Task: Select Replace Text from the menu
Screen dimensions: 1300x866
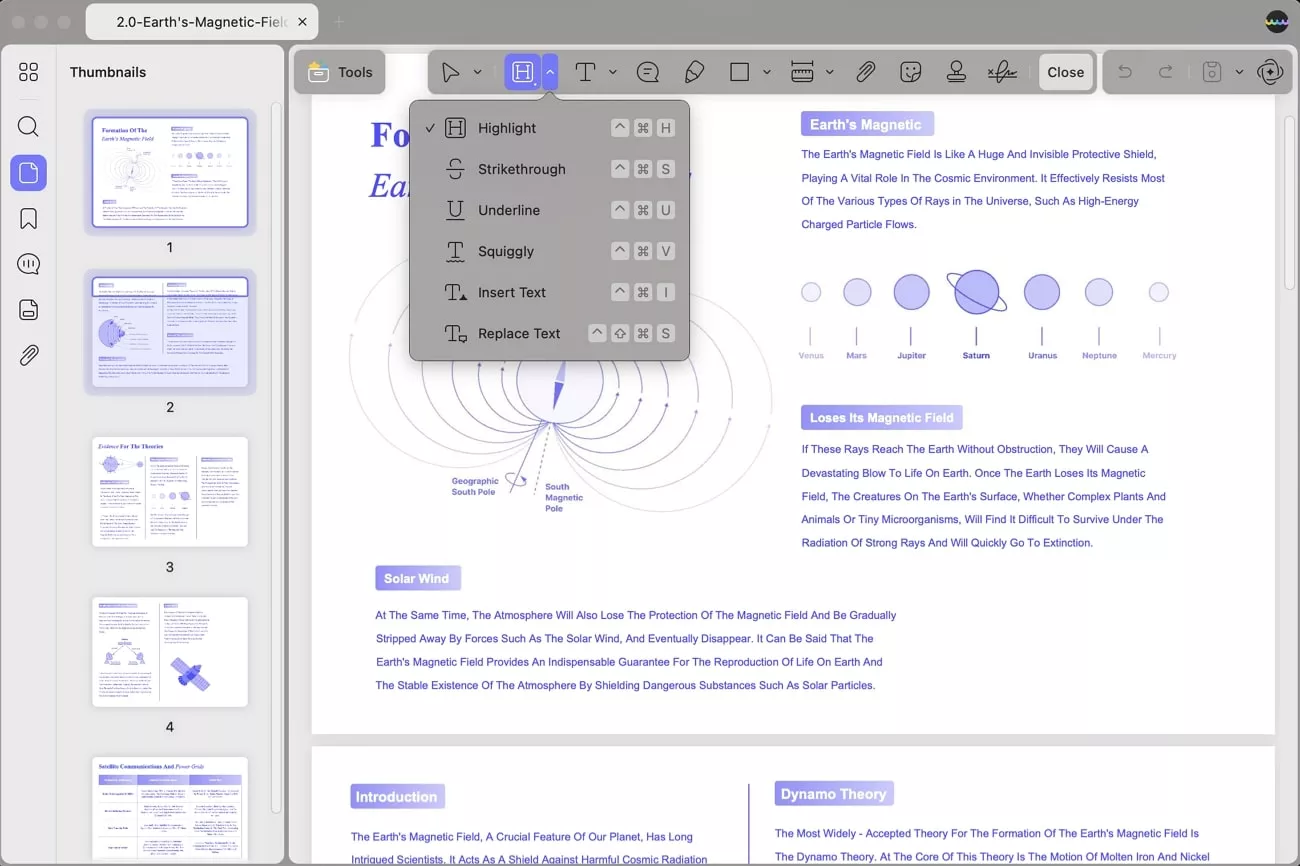Action: pos(519,333)
